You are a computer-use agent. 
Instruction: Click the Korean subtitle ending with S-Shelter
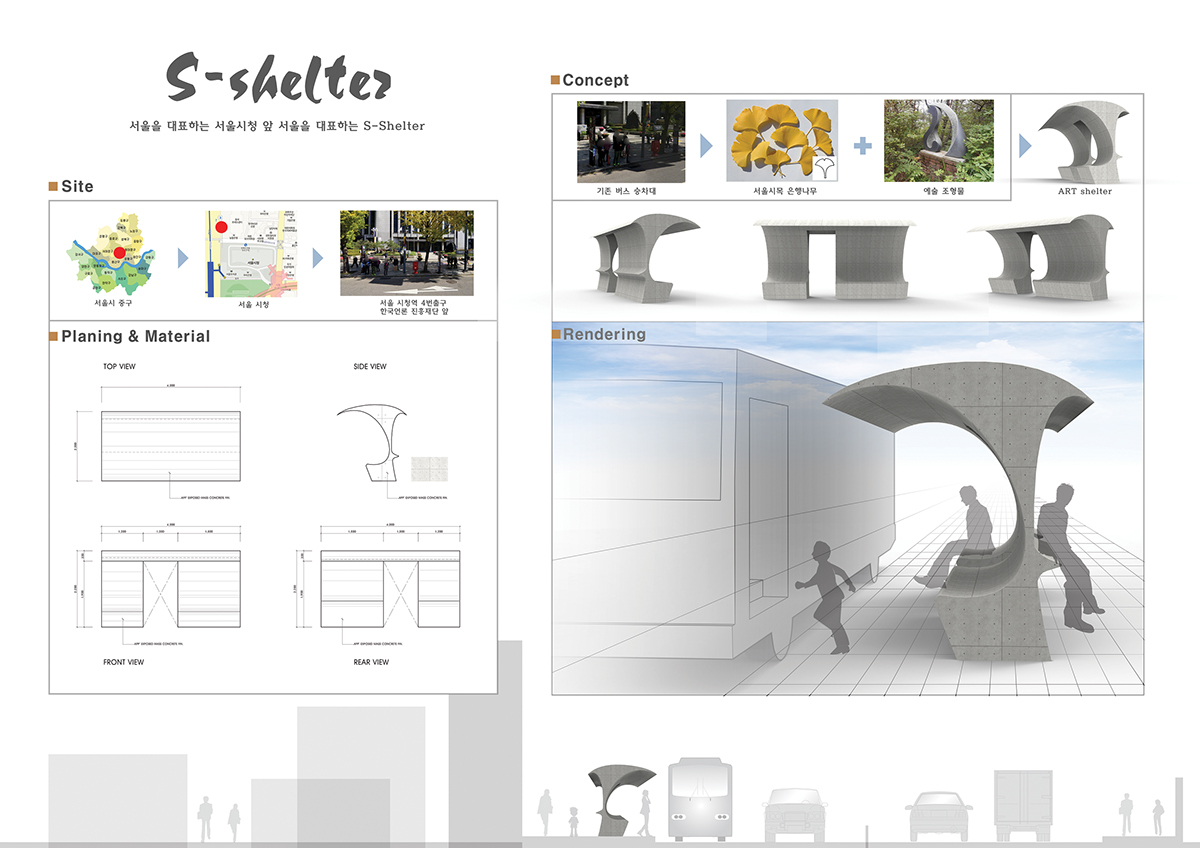(x=278, y=126)
